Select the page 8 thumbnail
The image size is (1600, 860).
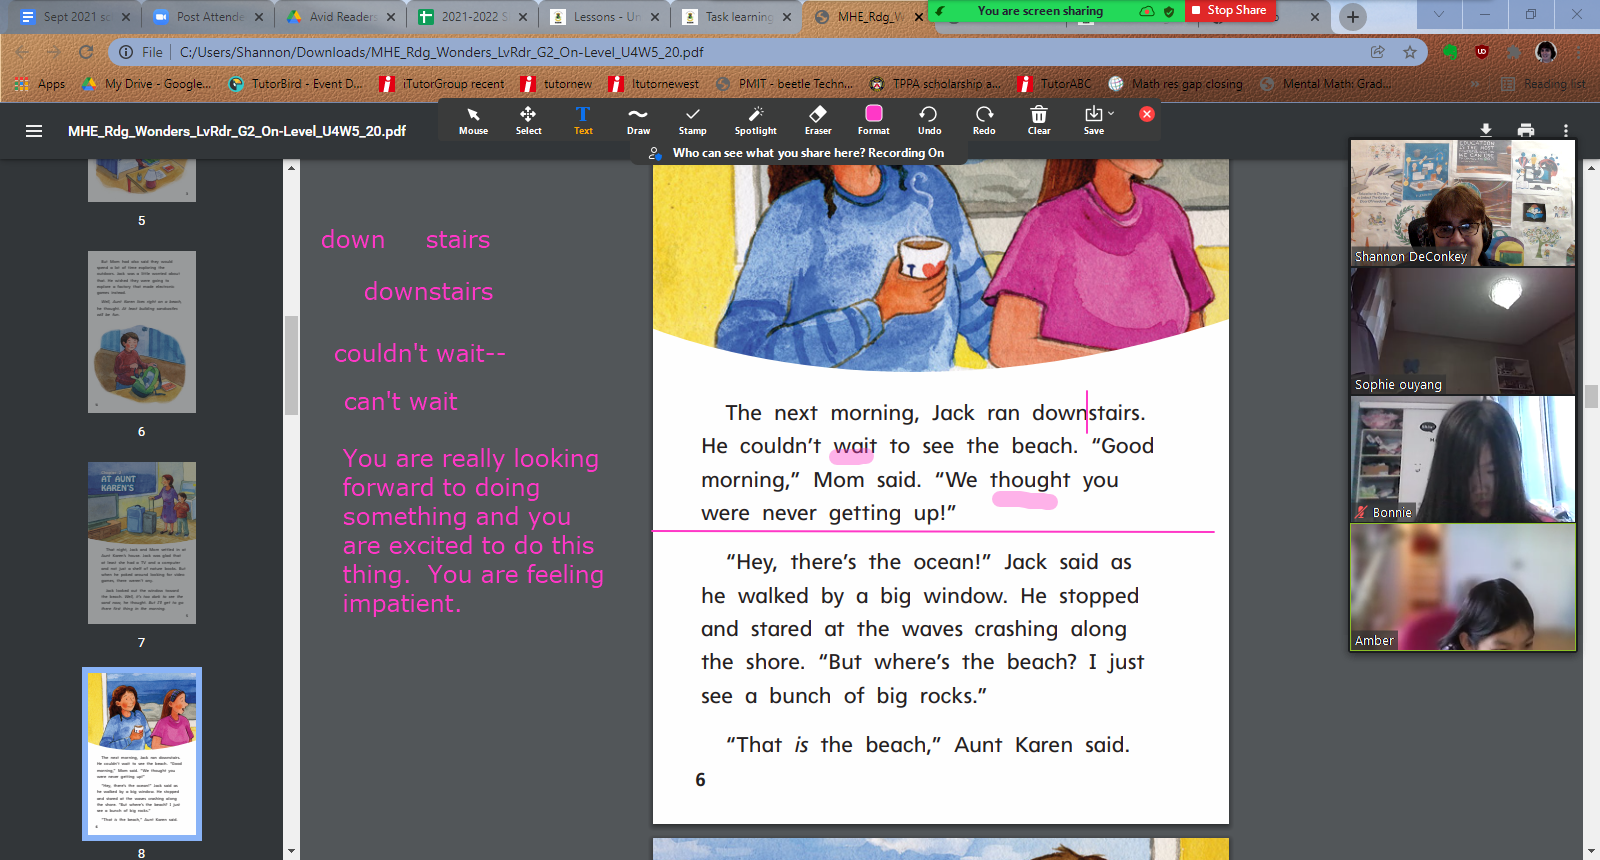click(142, 754)
